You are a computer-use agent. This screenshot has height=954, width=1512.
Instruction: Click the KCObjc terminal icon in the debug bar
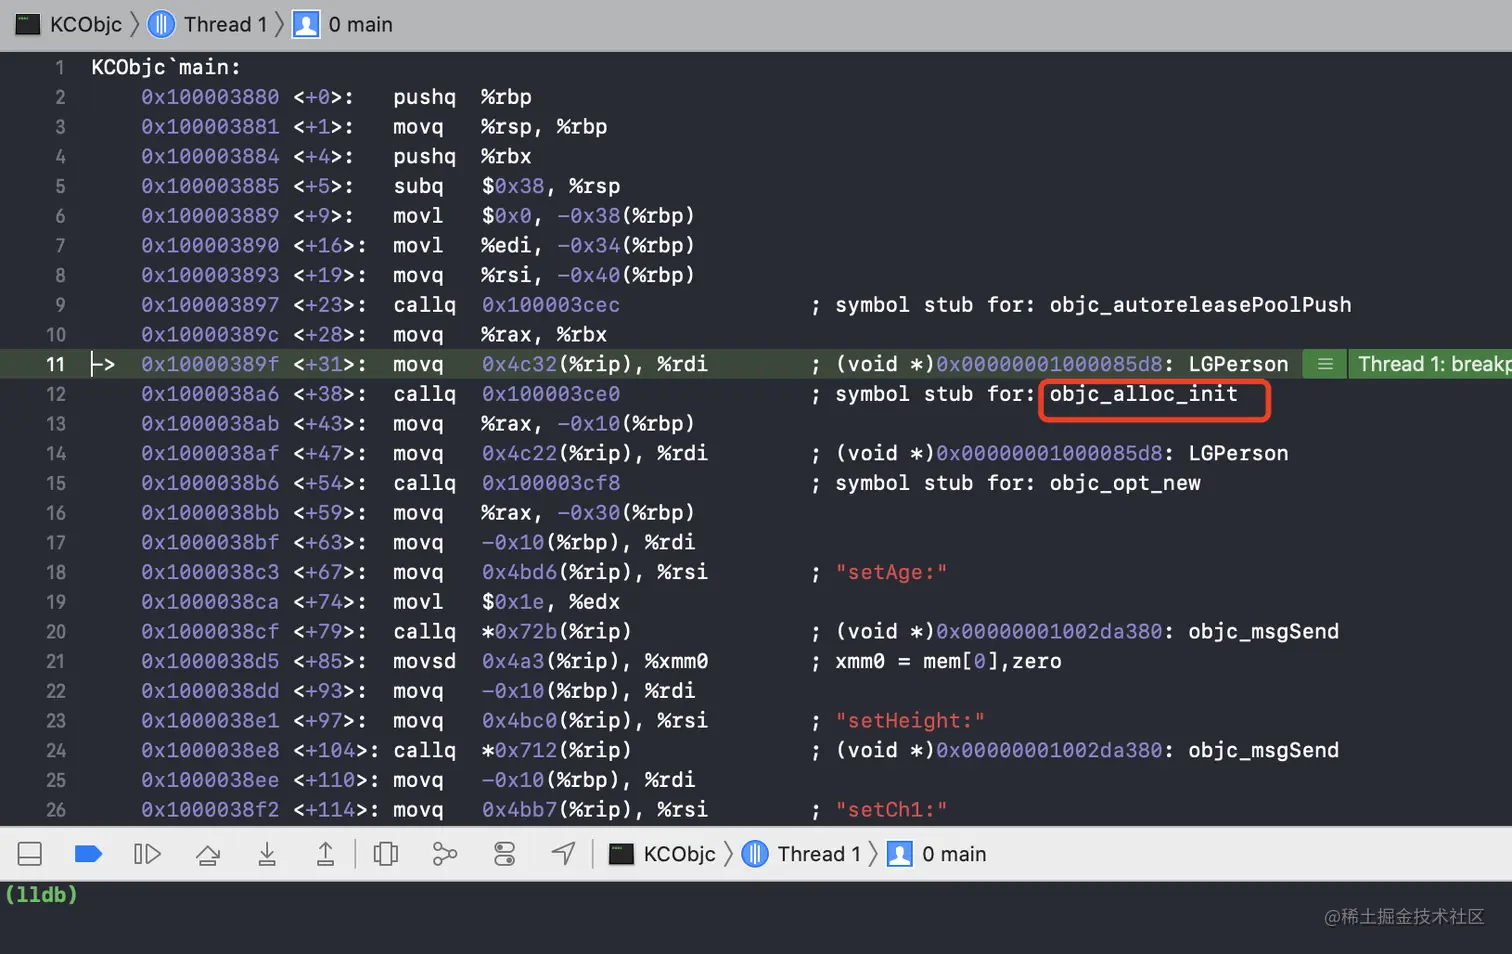pos(622,854)
